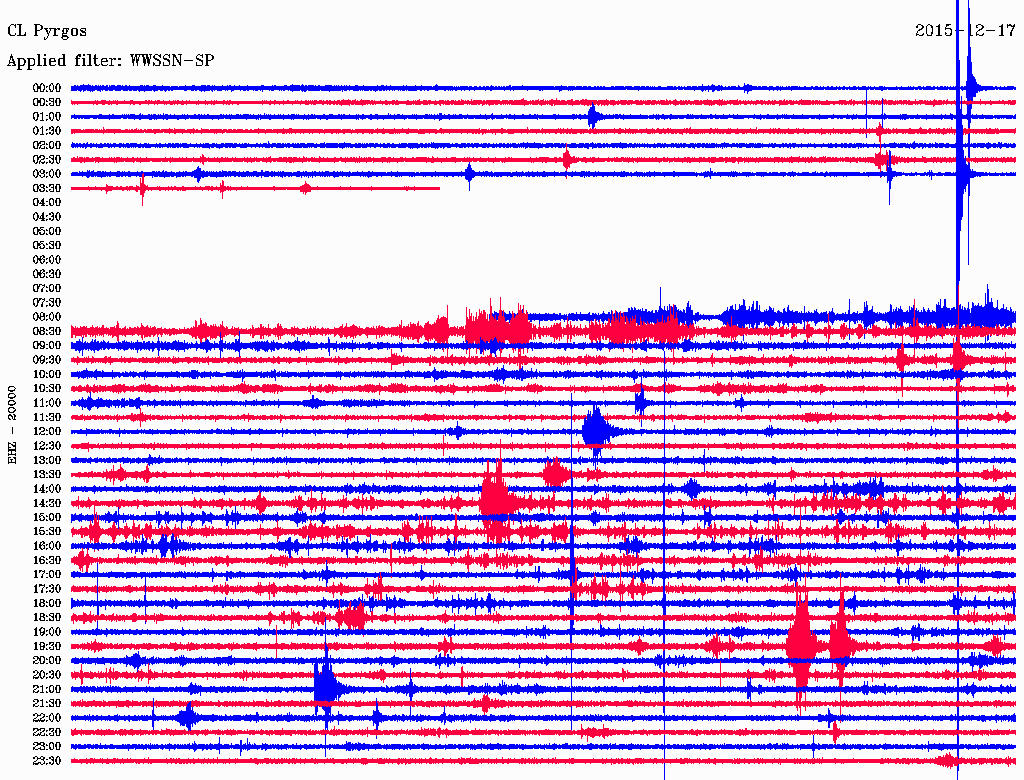Click the 09:30 time label
The image size is (1024, 780).
(47, 360)
